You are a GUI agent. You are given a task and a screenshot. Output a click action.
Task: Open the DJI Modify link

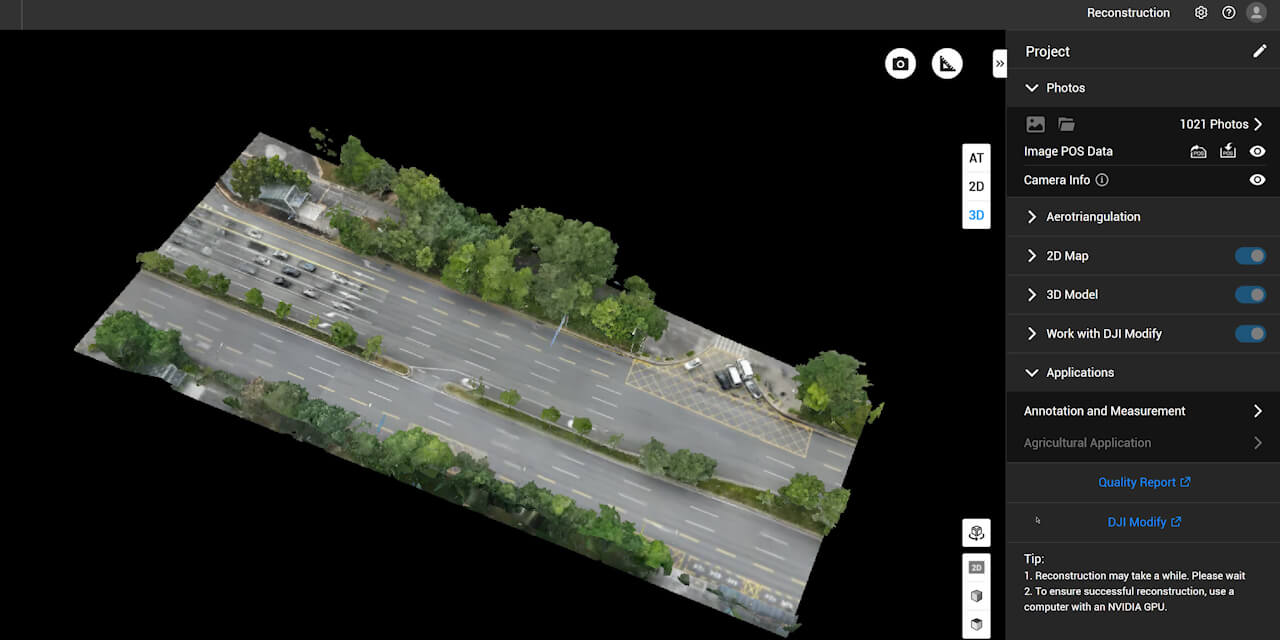[1143, 522]
